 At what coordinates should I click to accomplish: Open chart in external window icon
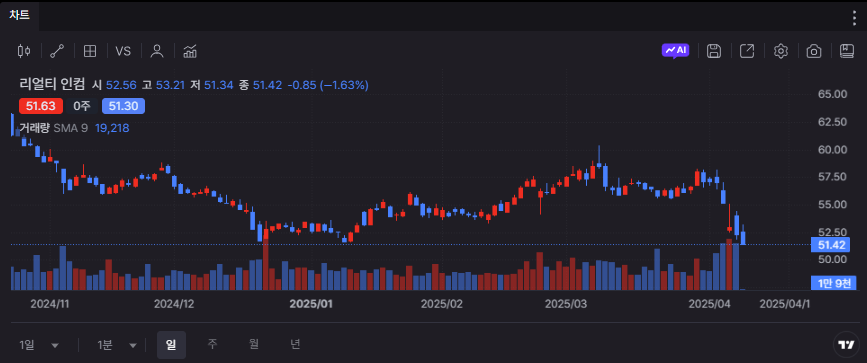point(747,51)
